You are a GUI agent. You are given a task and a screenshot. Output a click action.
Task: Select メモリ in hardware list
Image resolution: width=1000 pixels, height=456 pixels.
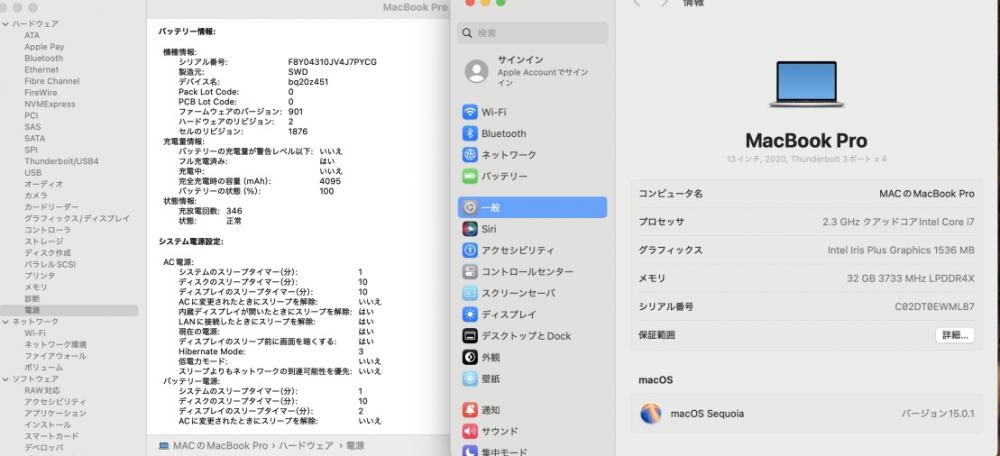pos(36,287)
